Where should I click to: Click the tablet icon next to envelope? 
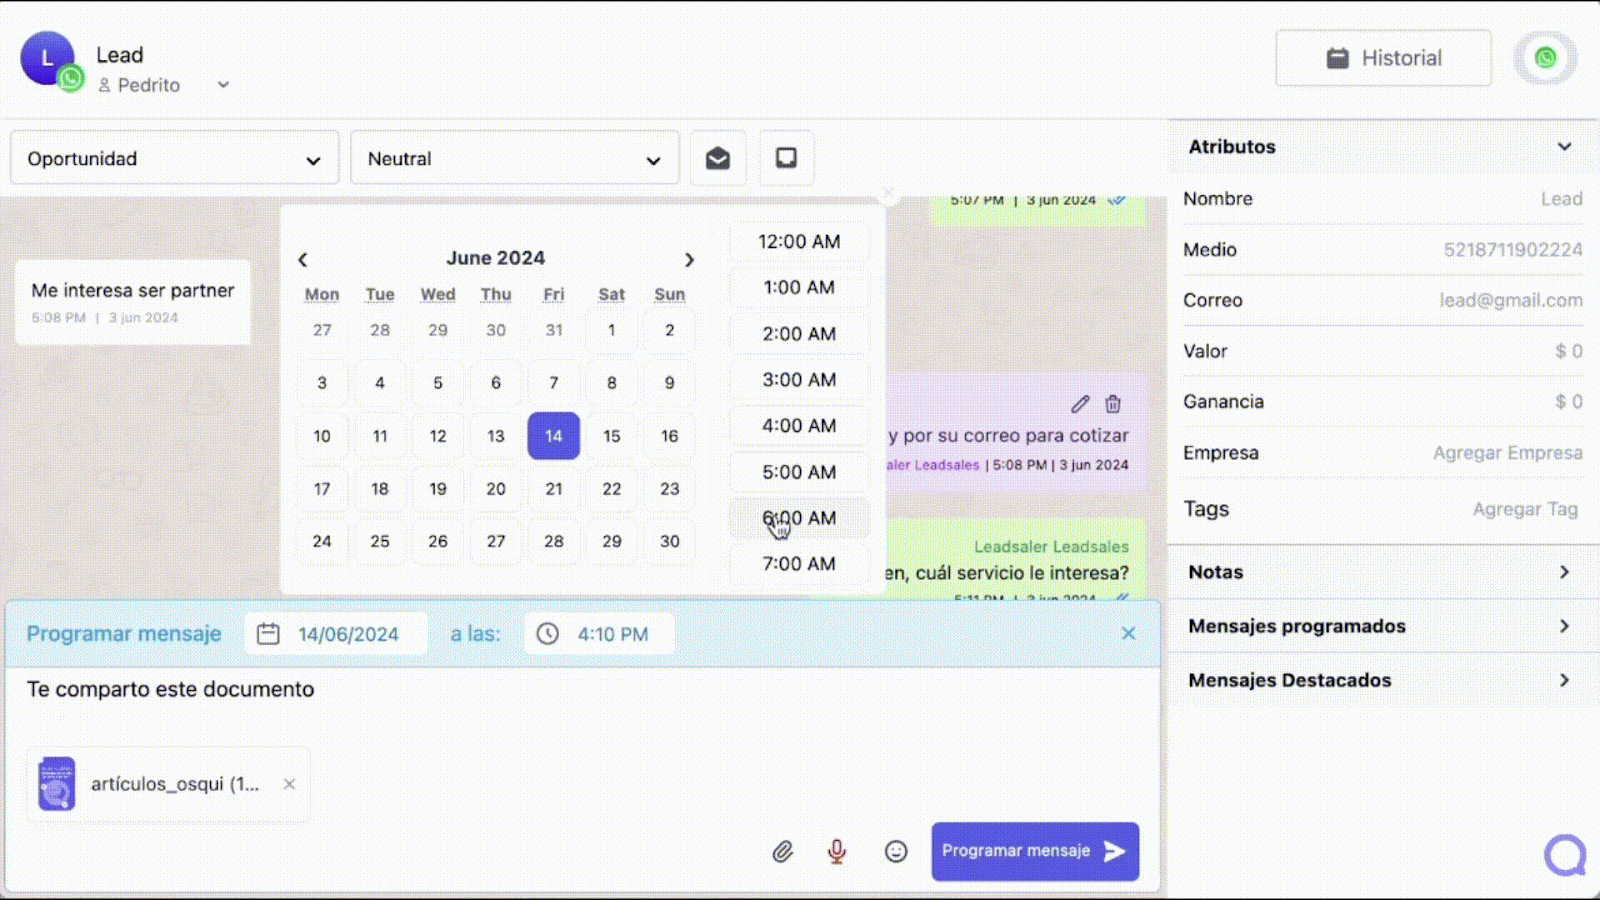tap(787, 158)
